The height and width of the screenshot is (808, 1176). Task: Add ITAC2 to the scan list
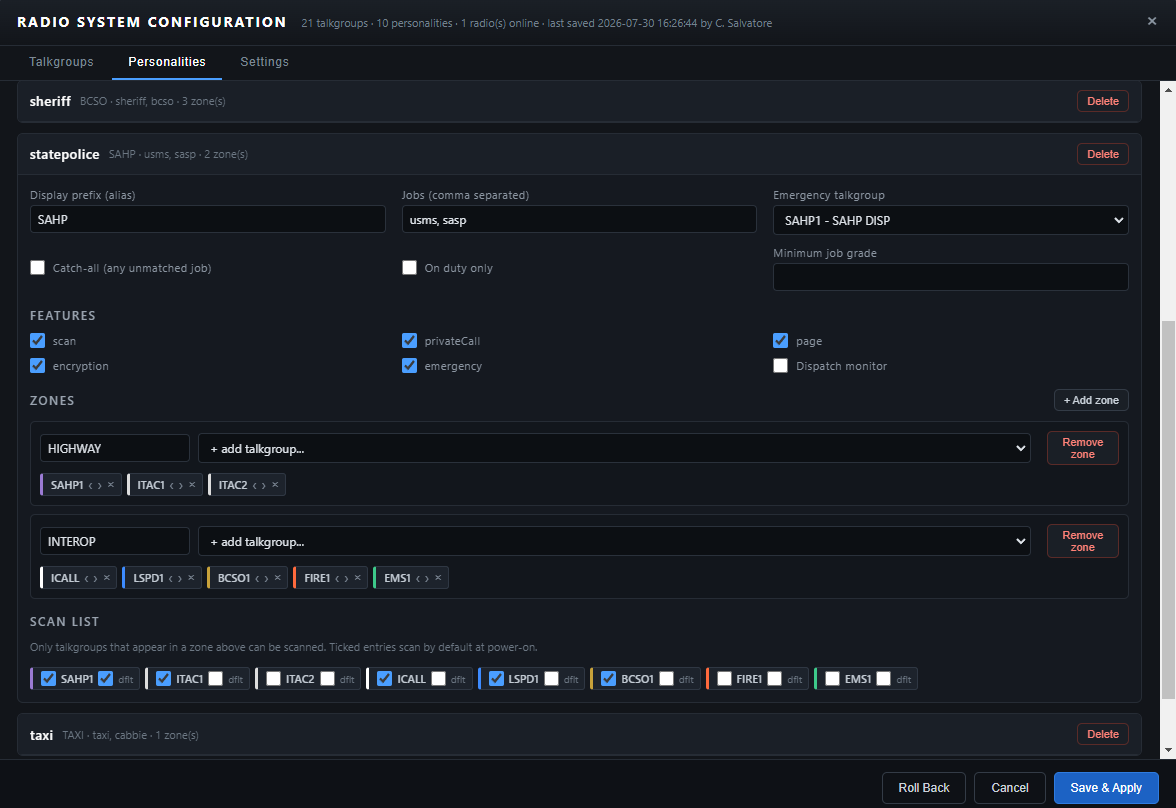click(x=274, y=678)
